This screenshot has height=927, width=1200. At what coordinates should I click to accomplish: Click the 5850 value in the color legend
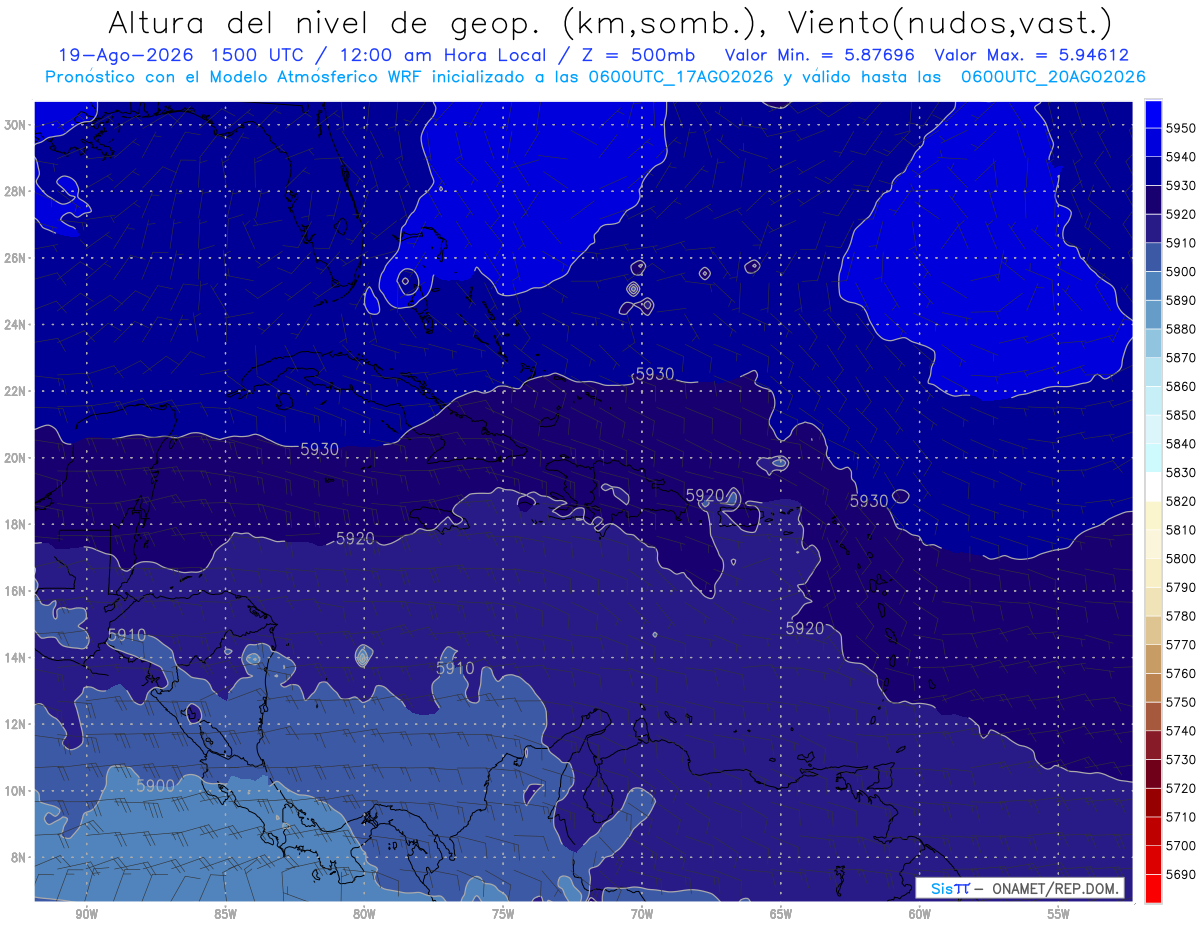point(1180,415)
